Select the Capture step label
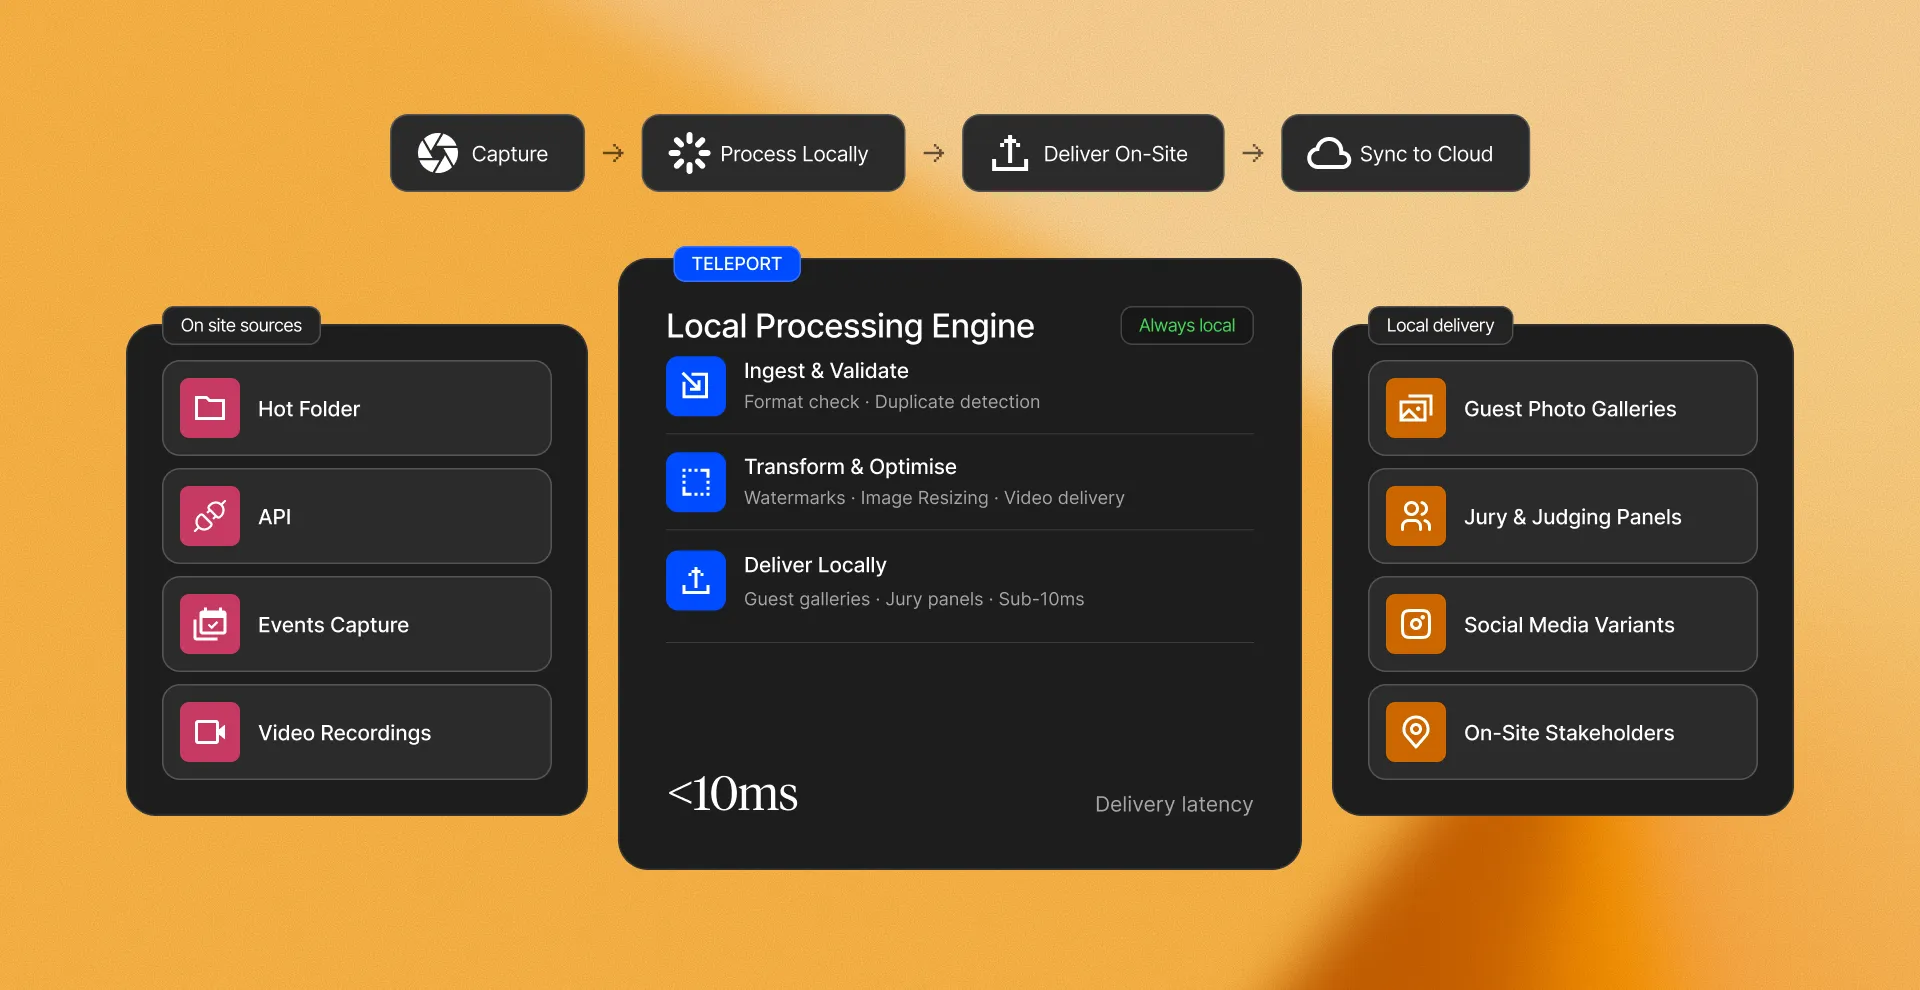 509,154
